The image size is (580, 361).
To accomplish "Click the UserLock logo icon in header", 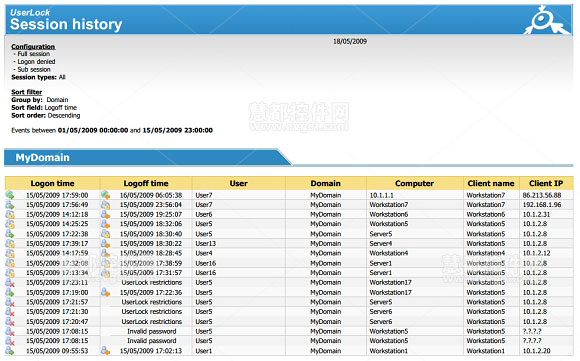I will [547, 20].
